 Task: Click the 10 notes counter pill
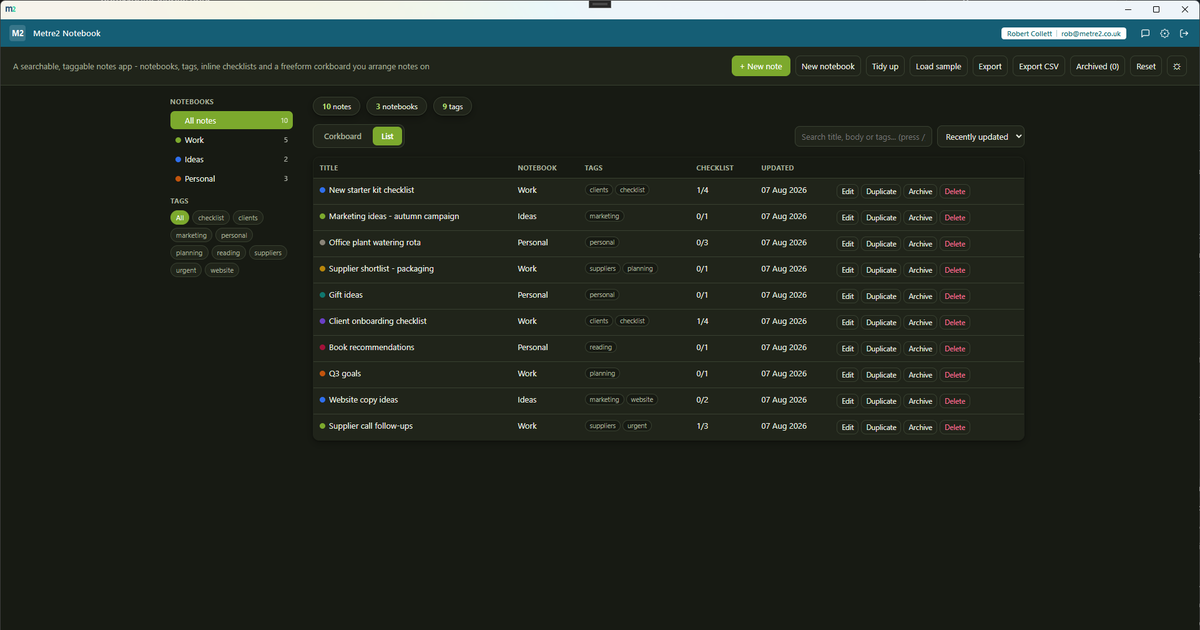[337, 106]
